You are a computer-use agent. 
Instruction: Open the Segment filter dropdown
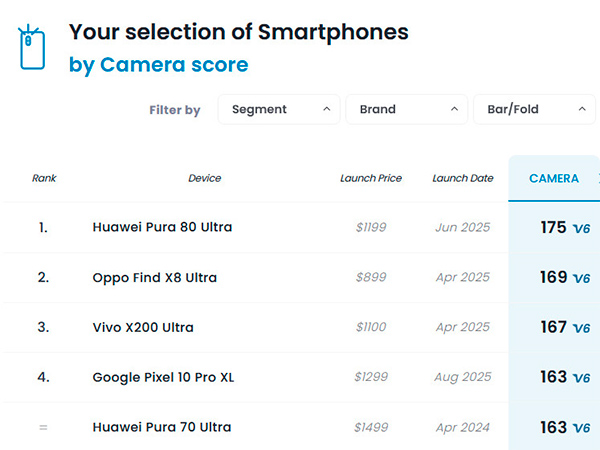(x=279, y=109)
